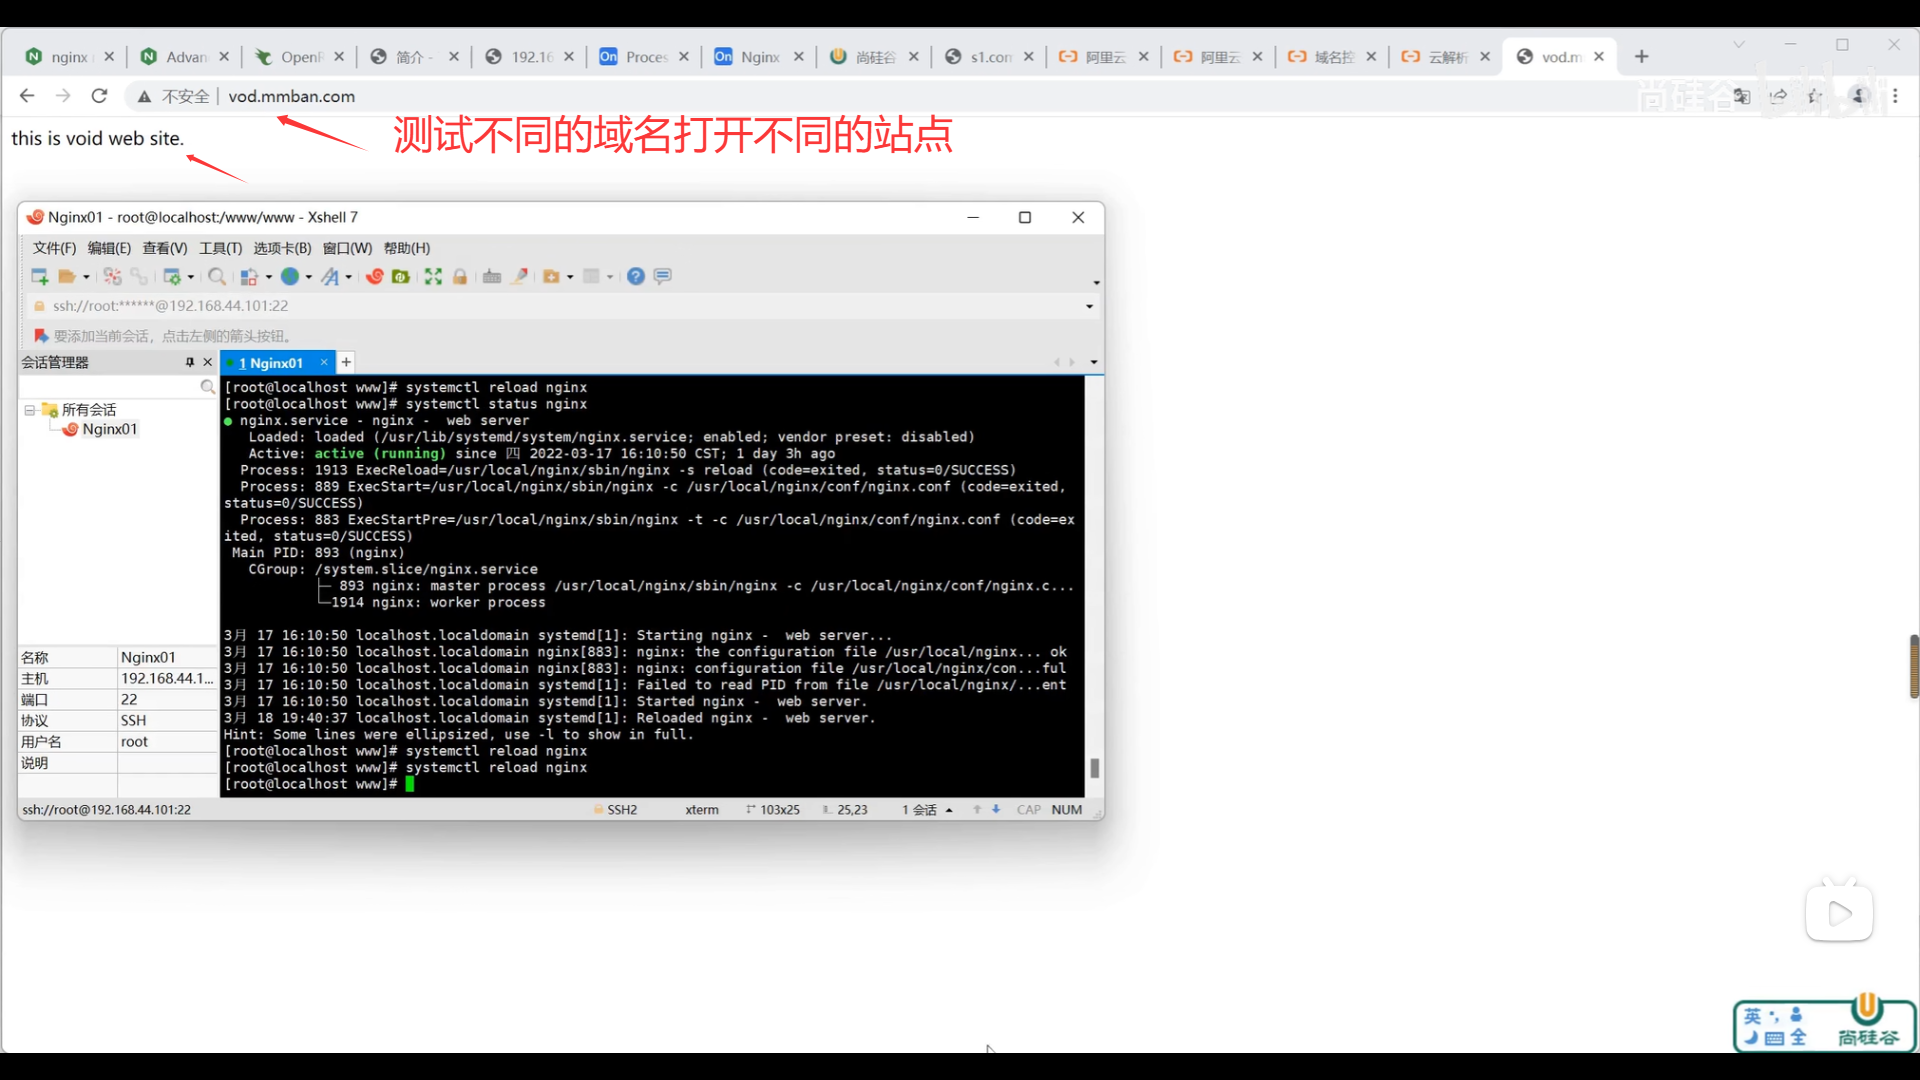Click the terminal vertical scrollbar thumb

point(1094,768)
